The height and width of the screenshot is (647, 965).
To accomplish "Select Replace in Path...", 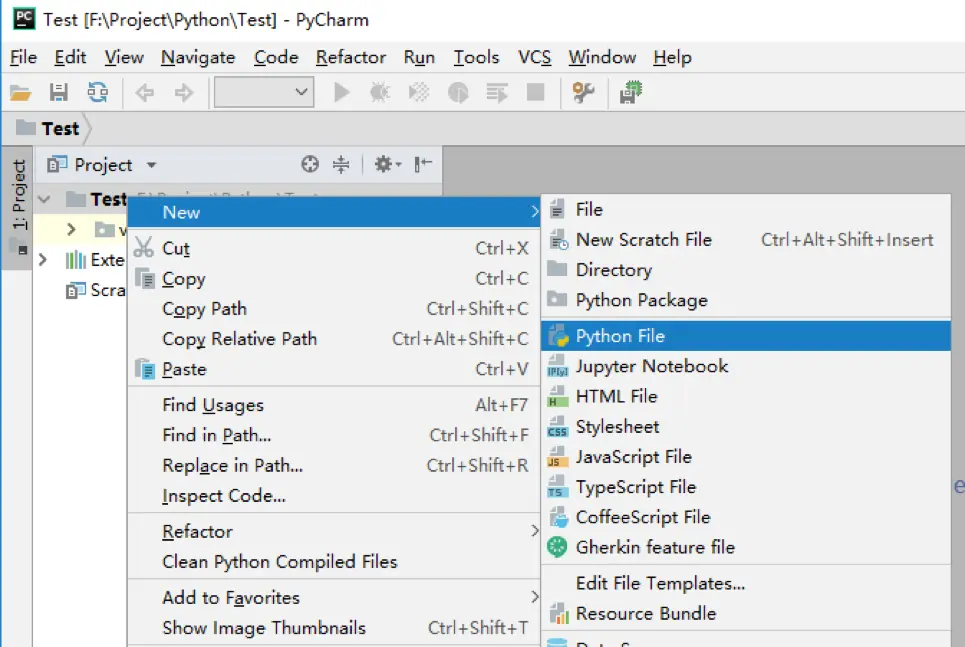I will (x=334, y=465).
